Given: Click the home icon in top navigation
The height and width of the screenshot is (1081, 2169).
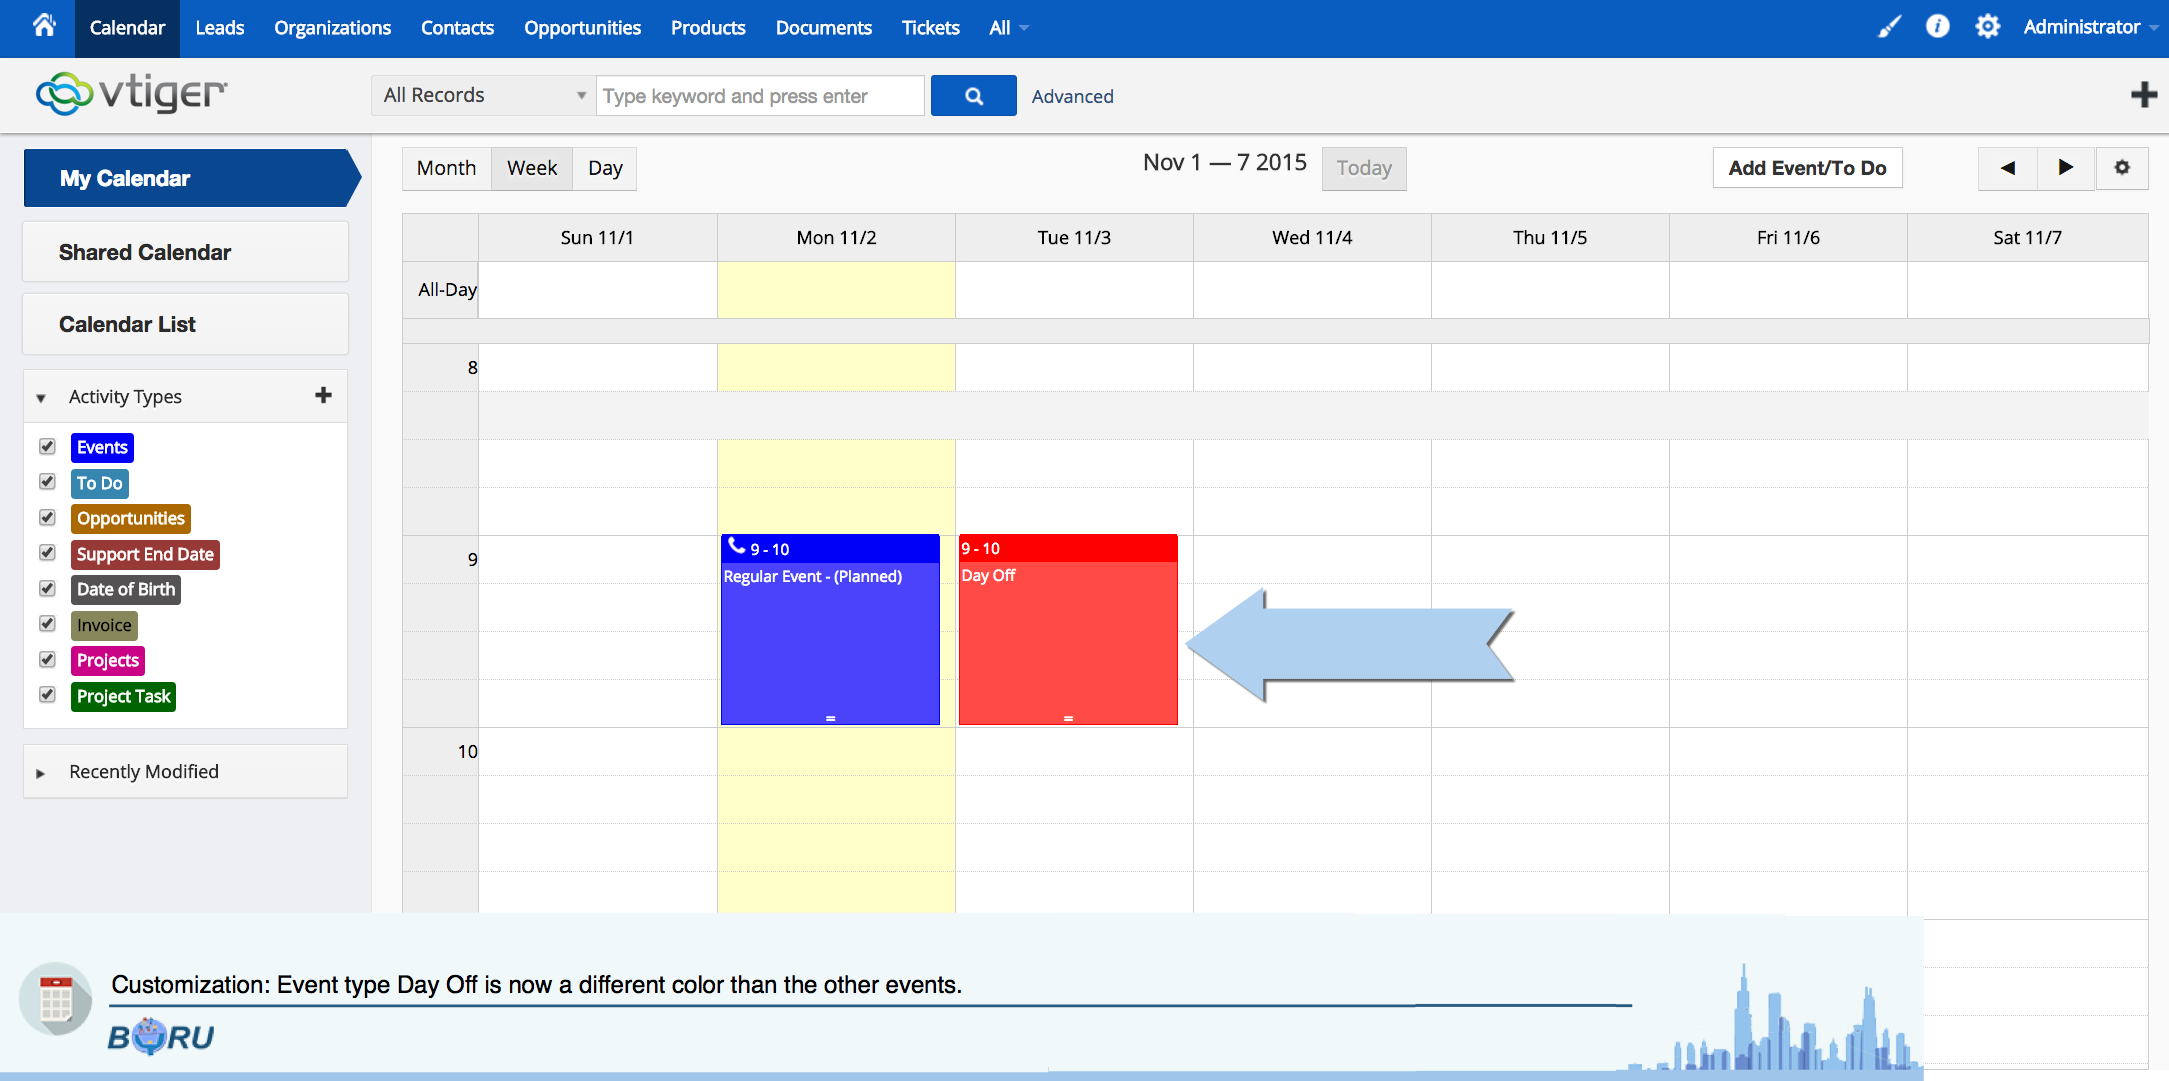Looking at the screenshot, I should (44, 26).
